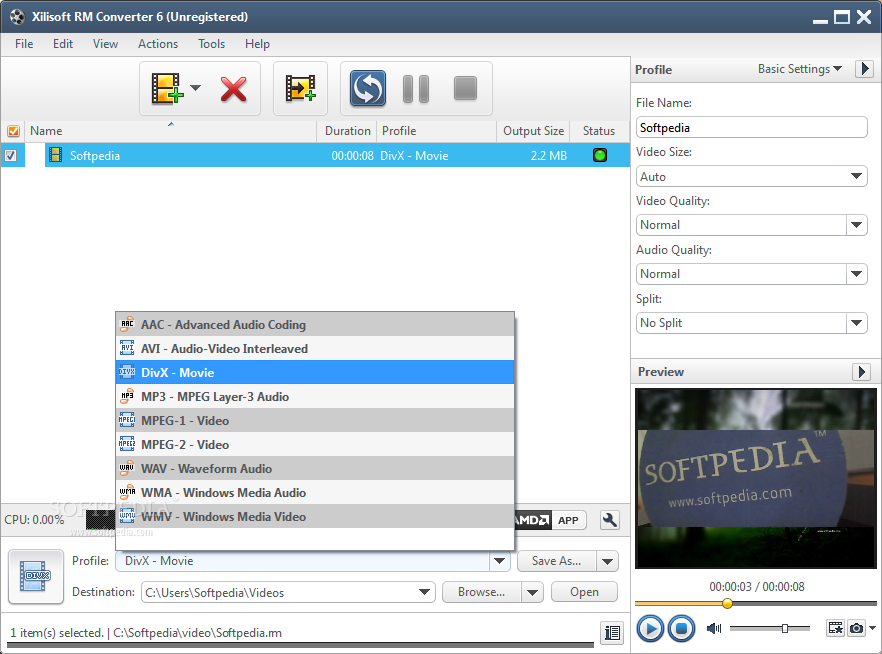Screen dimensions: 882x654
Task: Move the preview playback position slider
Action: click(727, 603)
